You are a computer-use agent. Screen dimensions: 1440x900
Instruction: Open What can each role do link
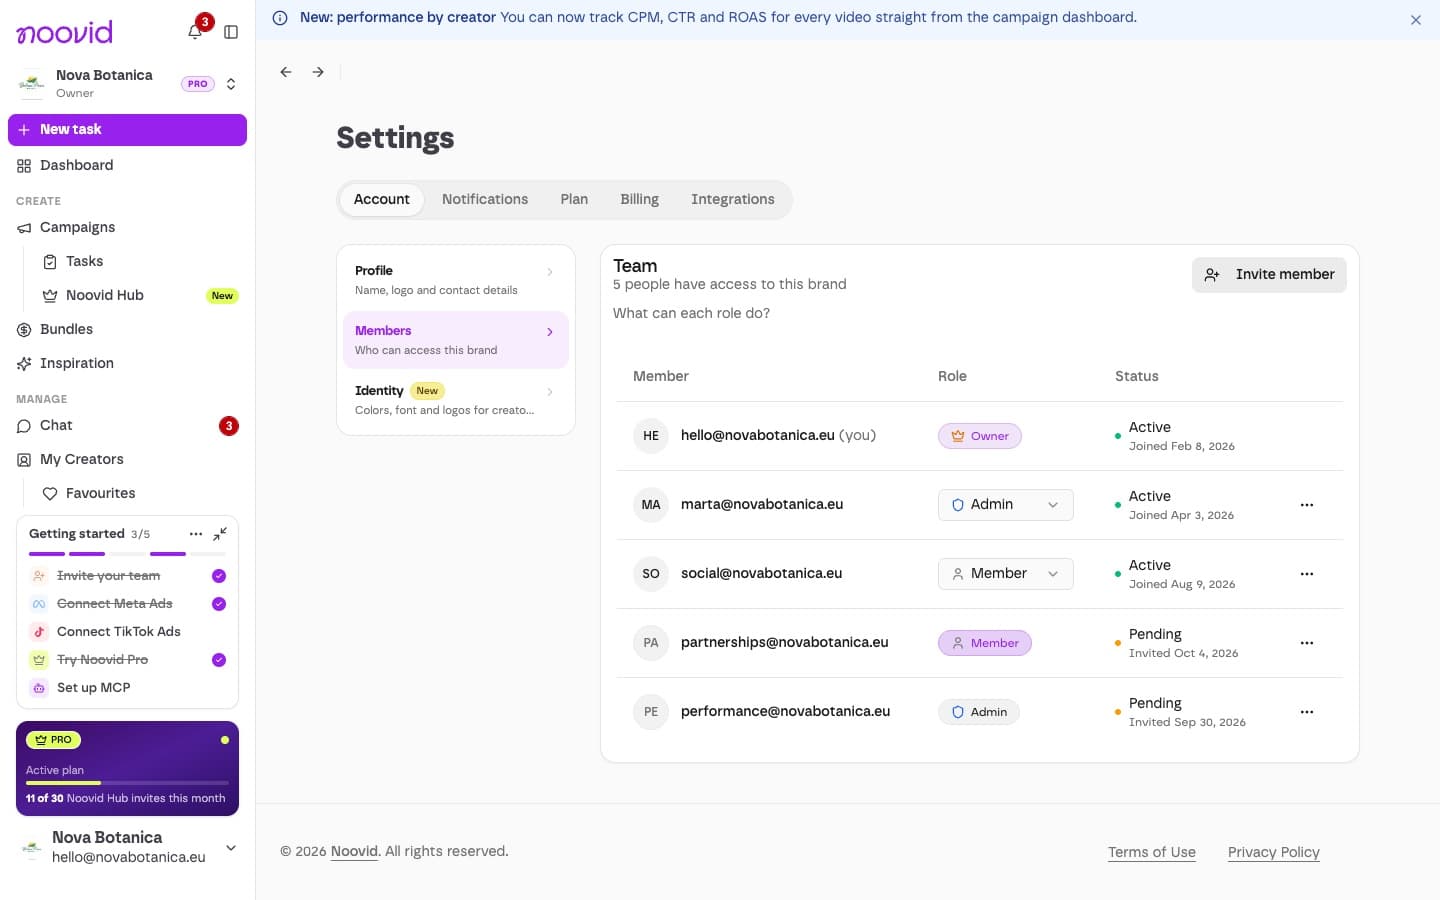[691, 313]
